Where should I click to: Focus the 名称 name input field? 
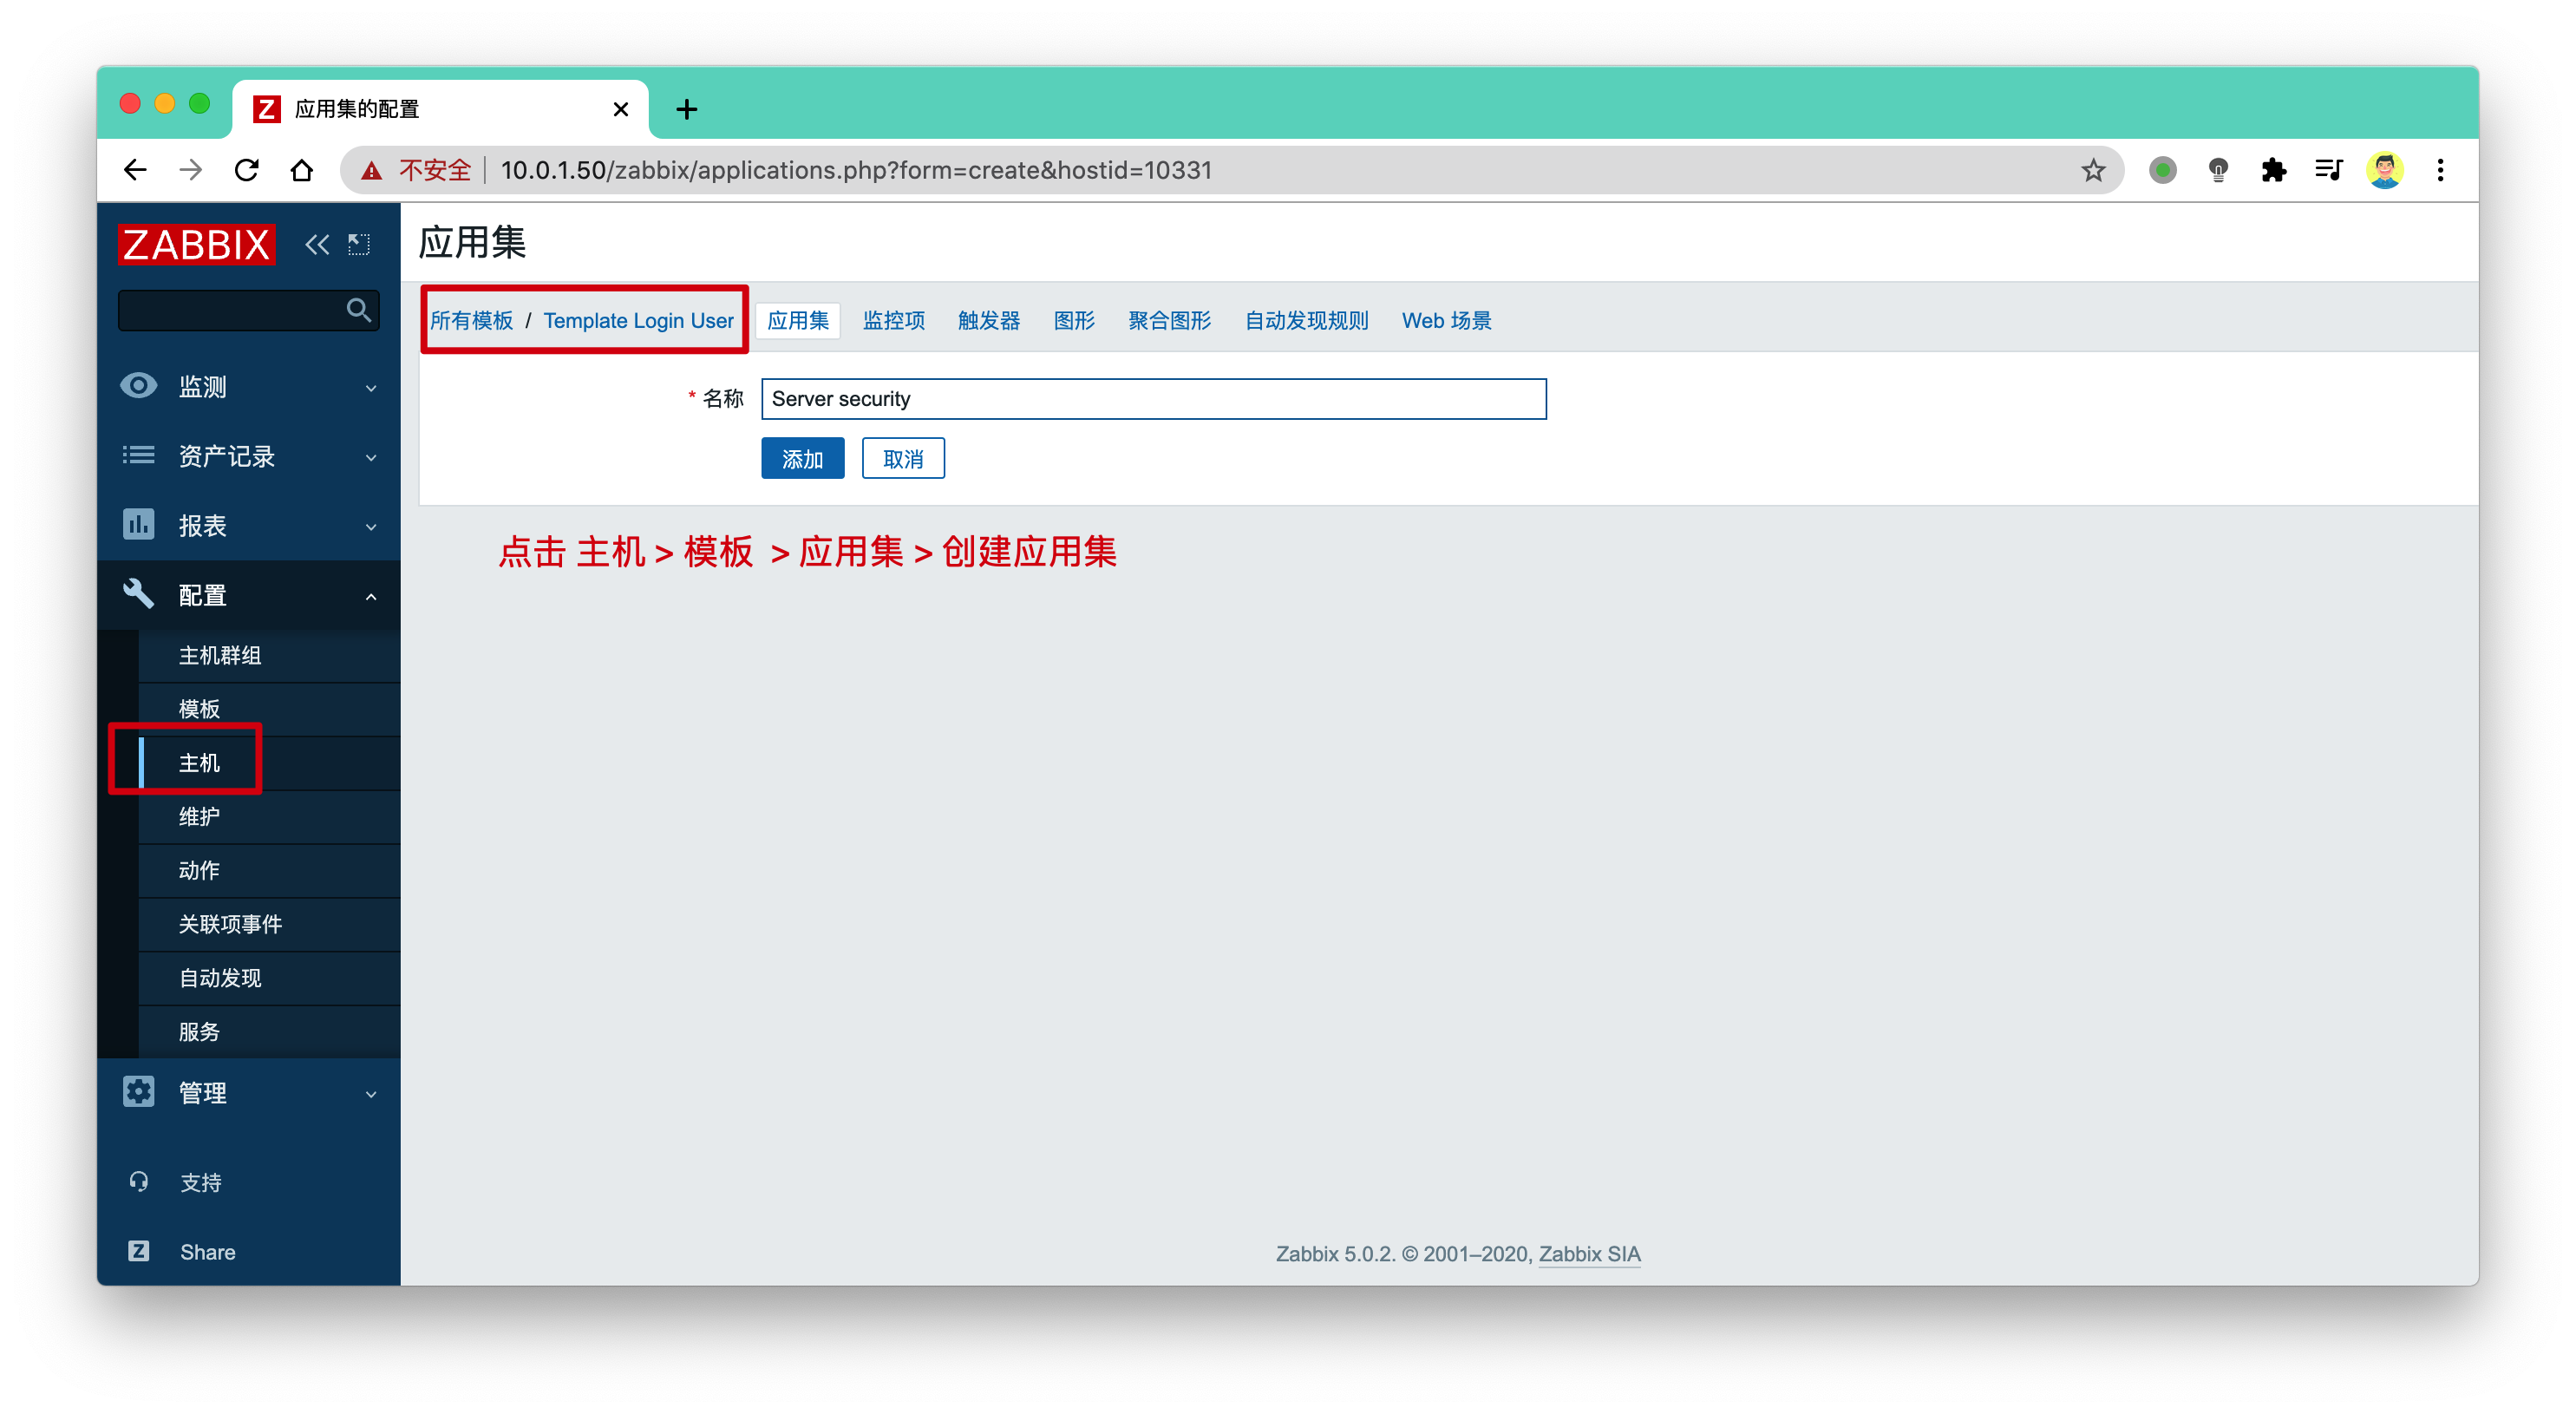click(x=1153, y=399)
